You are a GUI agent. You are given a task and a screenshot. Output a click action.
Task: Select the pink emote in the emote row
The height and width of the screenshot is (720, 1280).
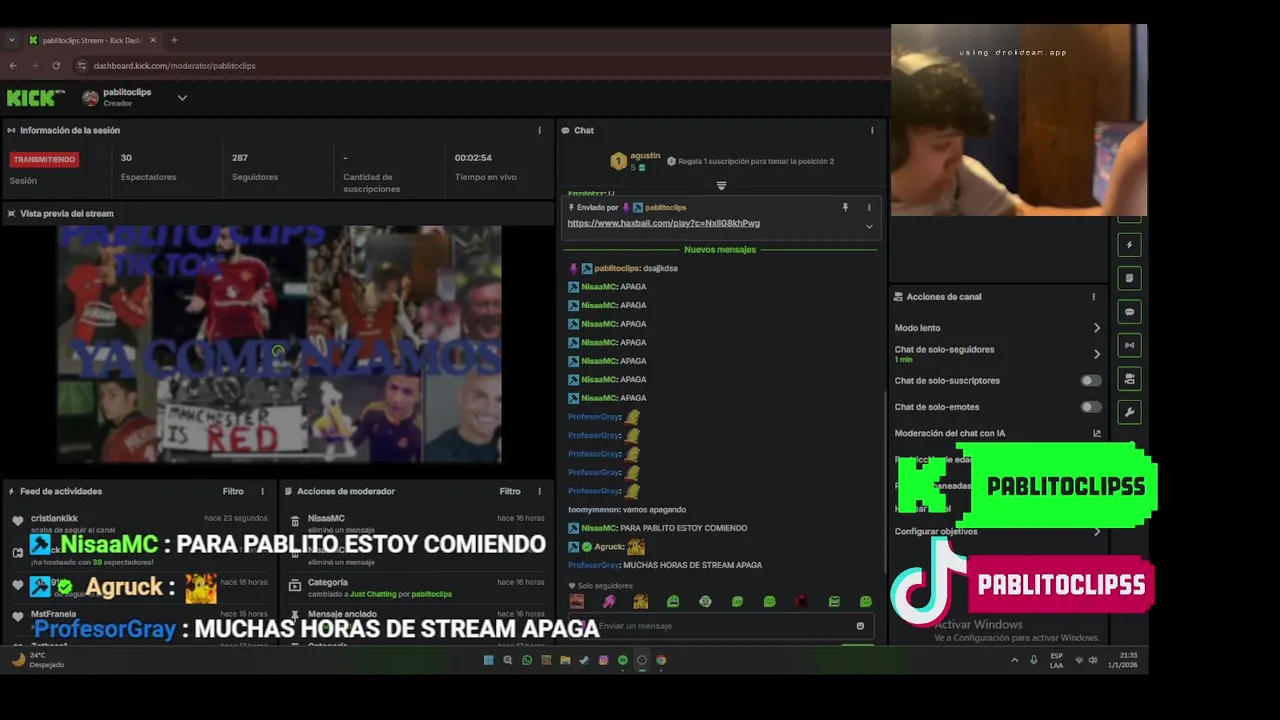coord(609,601)
